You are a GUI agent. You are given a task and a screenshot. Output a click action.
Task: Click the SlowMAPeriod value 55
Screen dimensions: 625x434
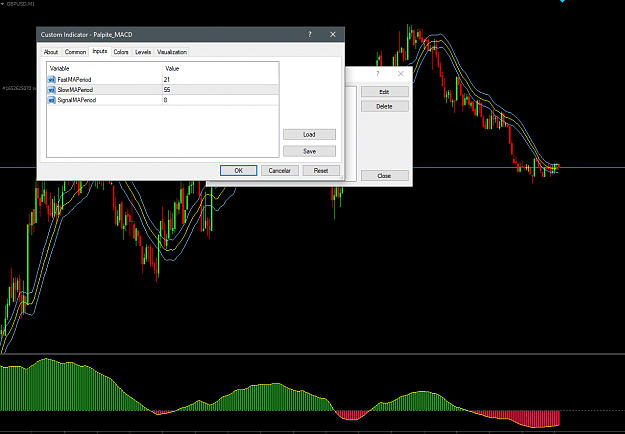[x=167, y=90]
